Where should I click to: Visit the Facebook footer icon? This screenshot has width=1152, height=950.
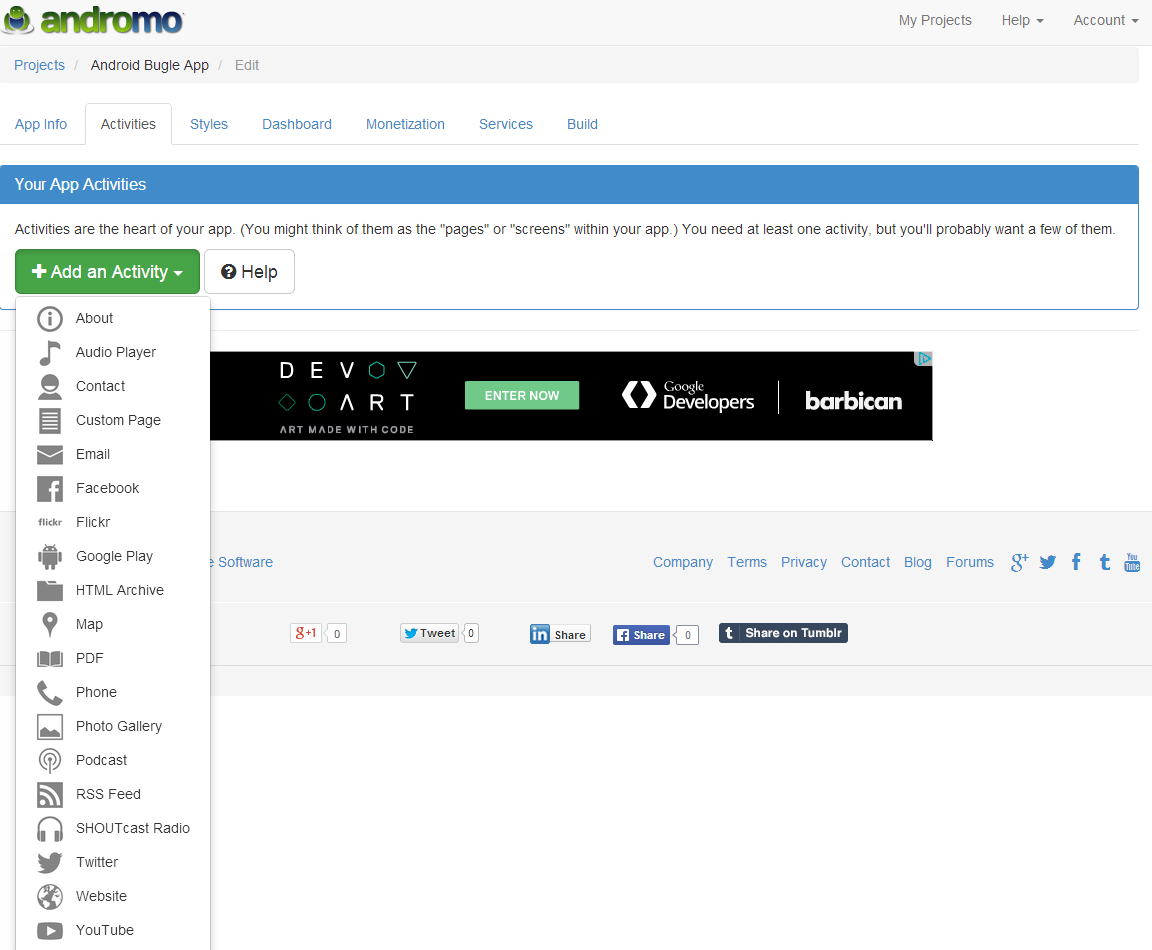(x=1076, y=562)
